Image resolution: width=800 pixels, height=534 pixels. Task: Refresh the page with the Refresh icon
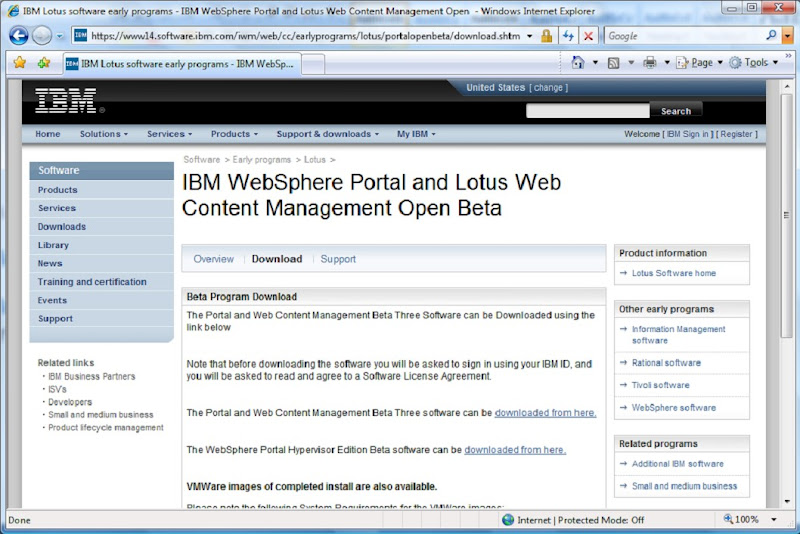point(568,36)
